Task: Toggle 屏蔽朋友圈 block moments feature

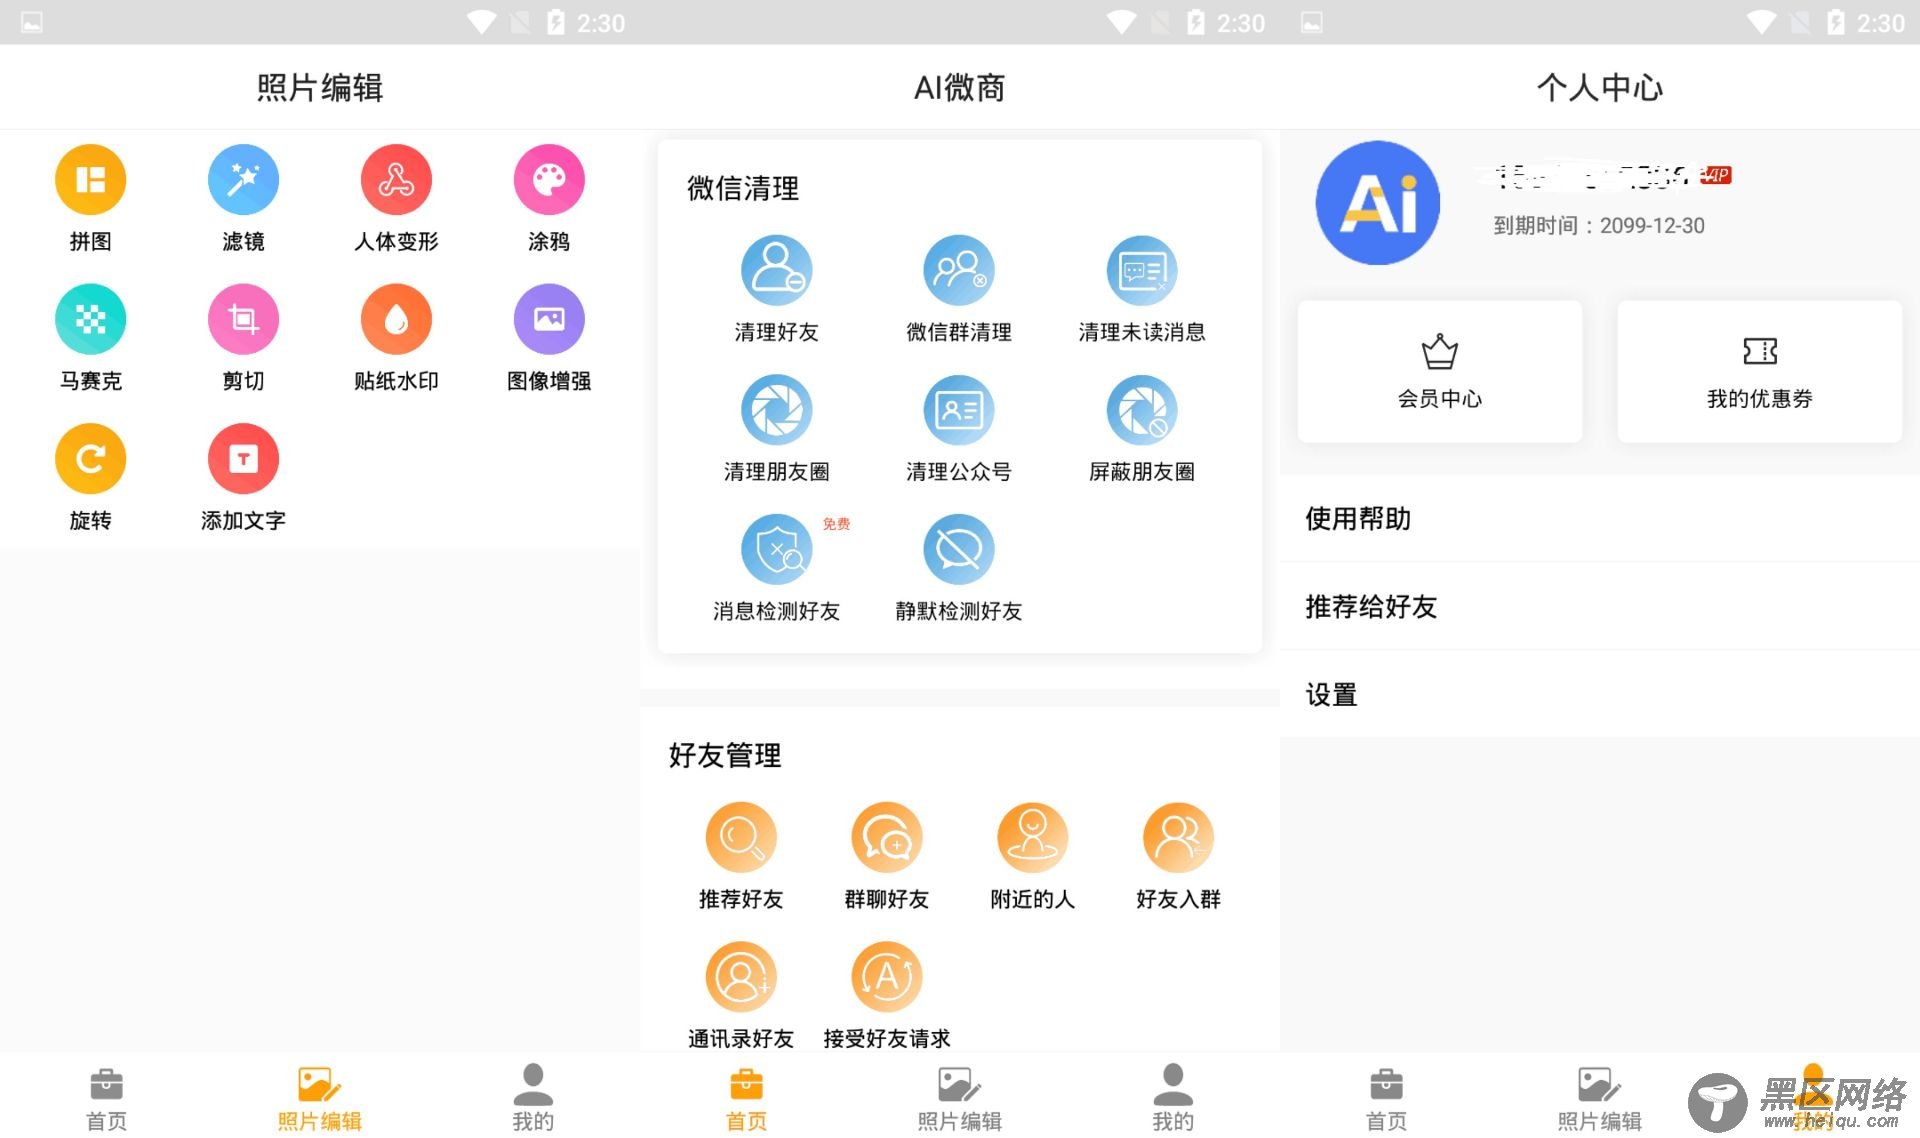Action: click(x=1141, y=427)
